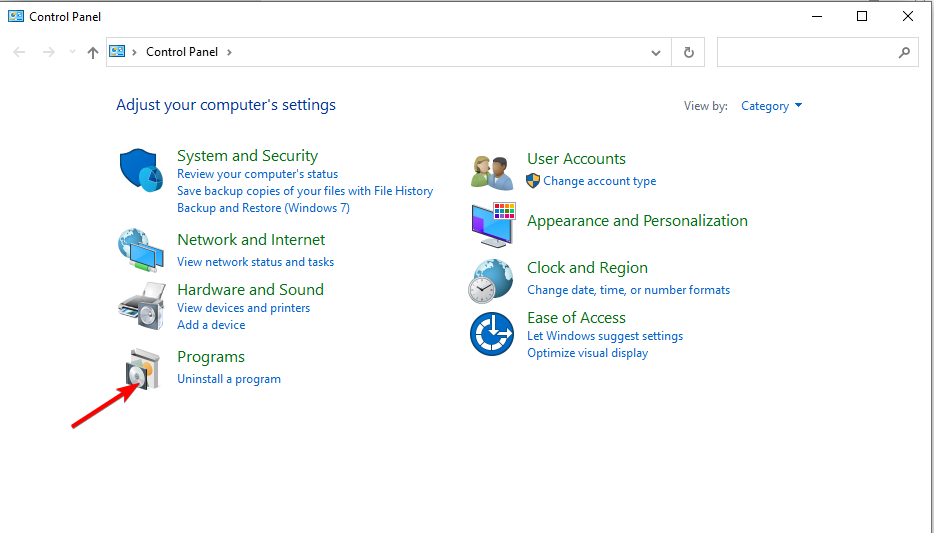Open the Clock and Region heading link
The width and height of the screenshot is (934, 533).
[587, 268]
